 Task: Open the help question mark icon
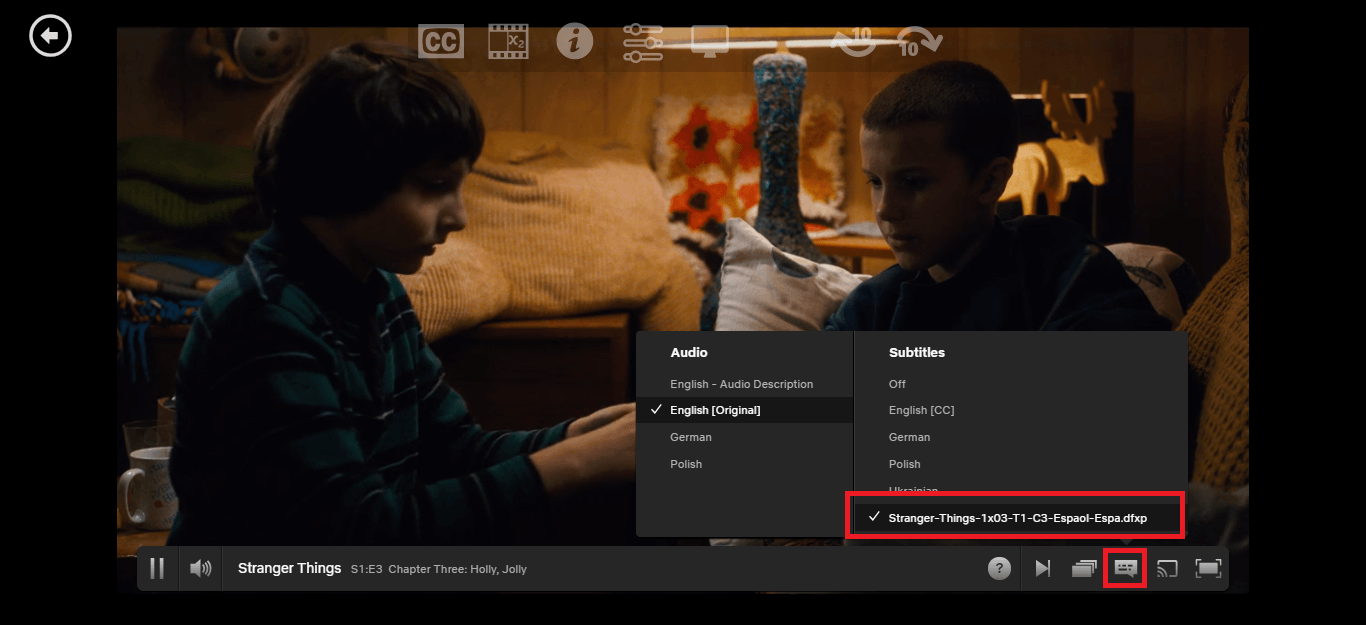999,568
